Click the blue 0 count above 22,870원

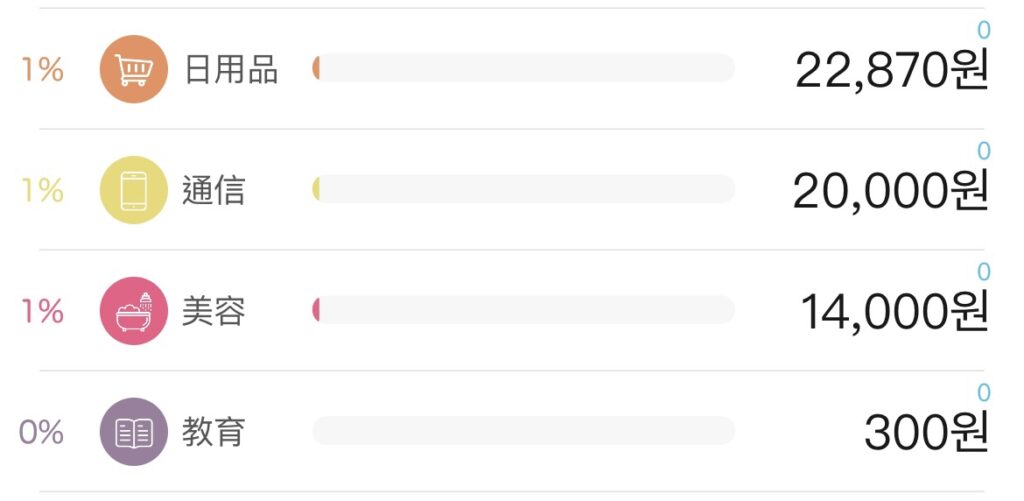coord(984,30)
